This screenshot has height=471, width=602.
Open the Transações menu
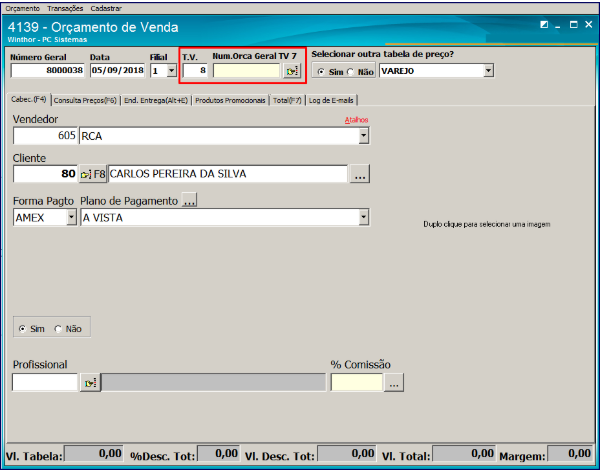65,8
